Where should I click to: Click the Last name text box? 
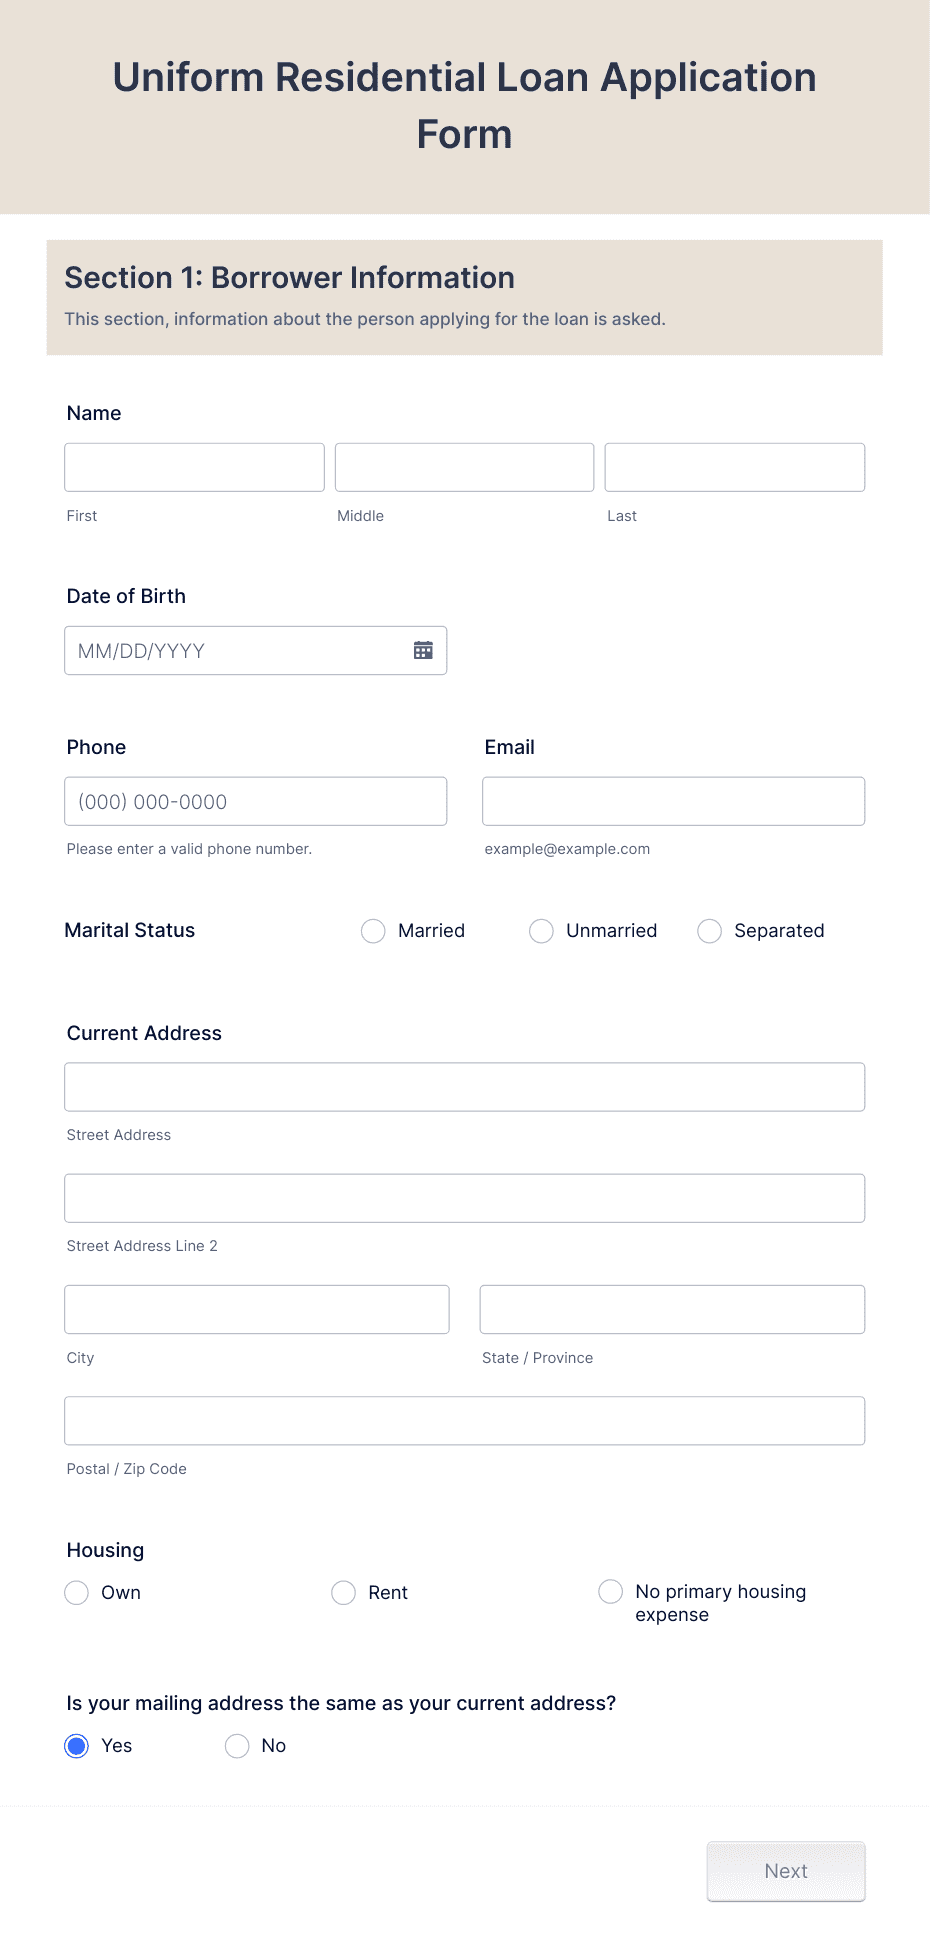pyautogui.click(x=734, y=466)
